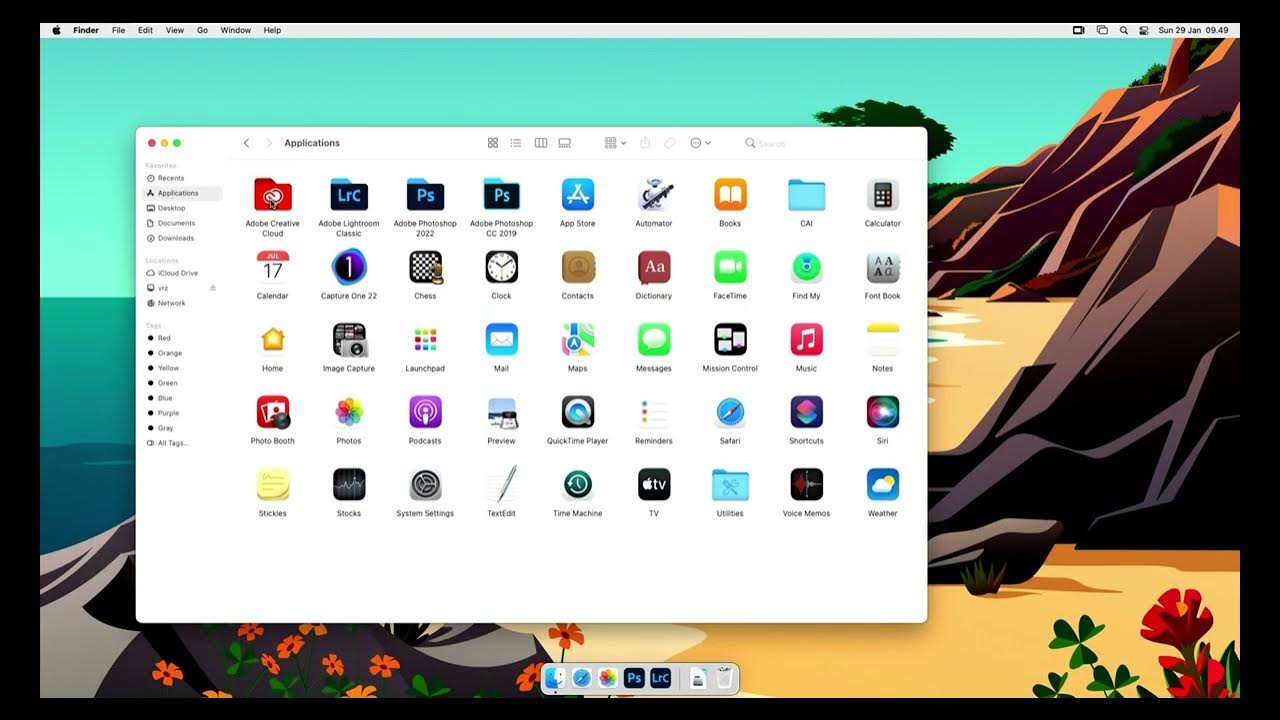1280x720 pixels.
Task: Click the App Store icon
Action: (578, 195)
